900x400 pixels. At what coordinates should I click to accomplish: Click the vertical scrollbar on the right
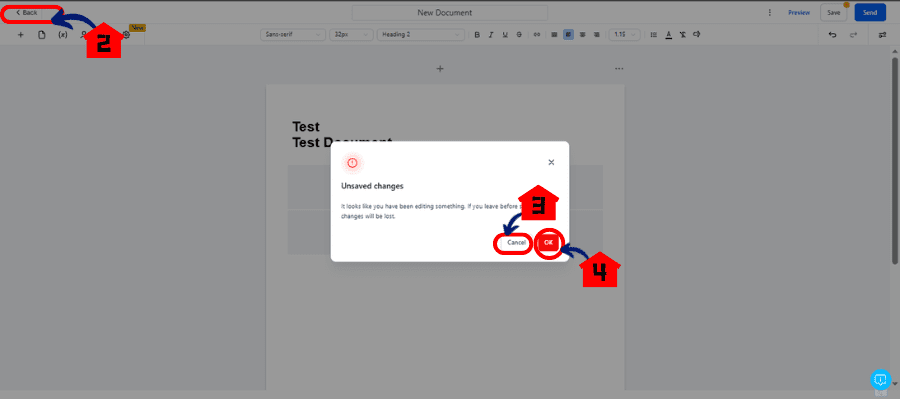pyautogui.click(x=894, y=161)
